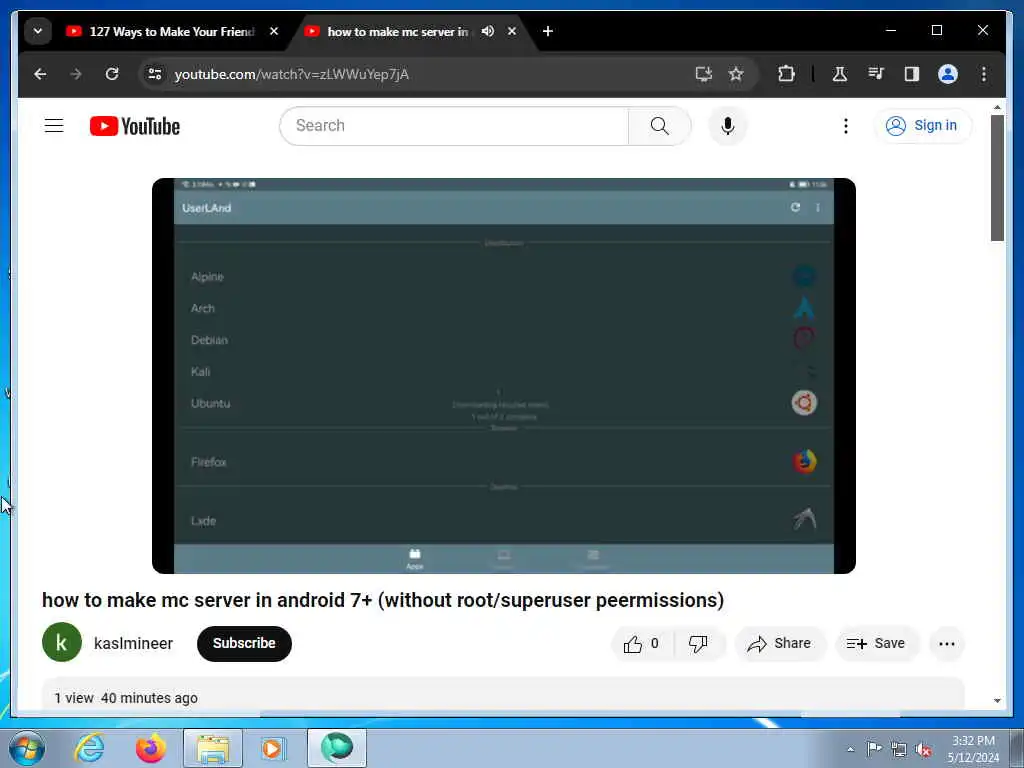Open Windows Media Player from the taskbar
The image size is (1024, 768).
click(x=272, y=748)
